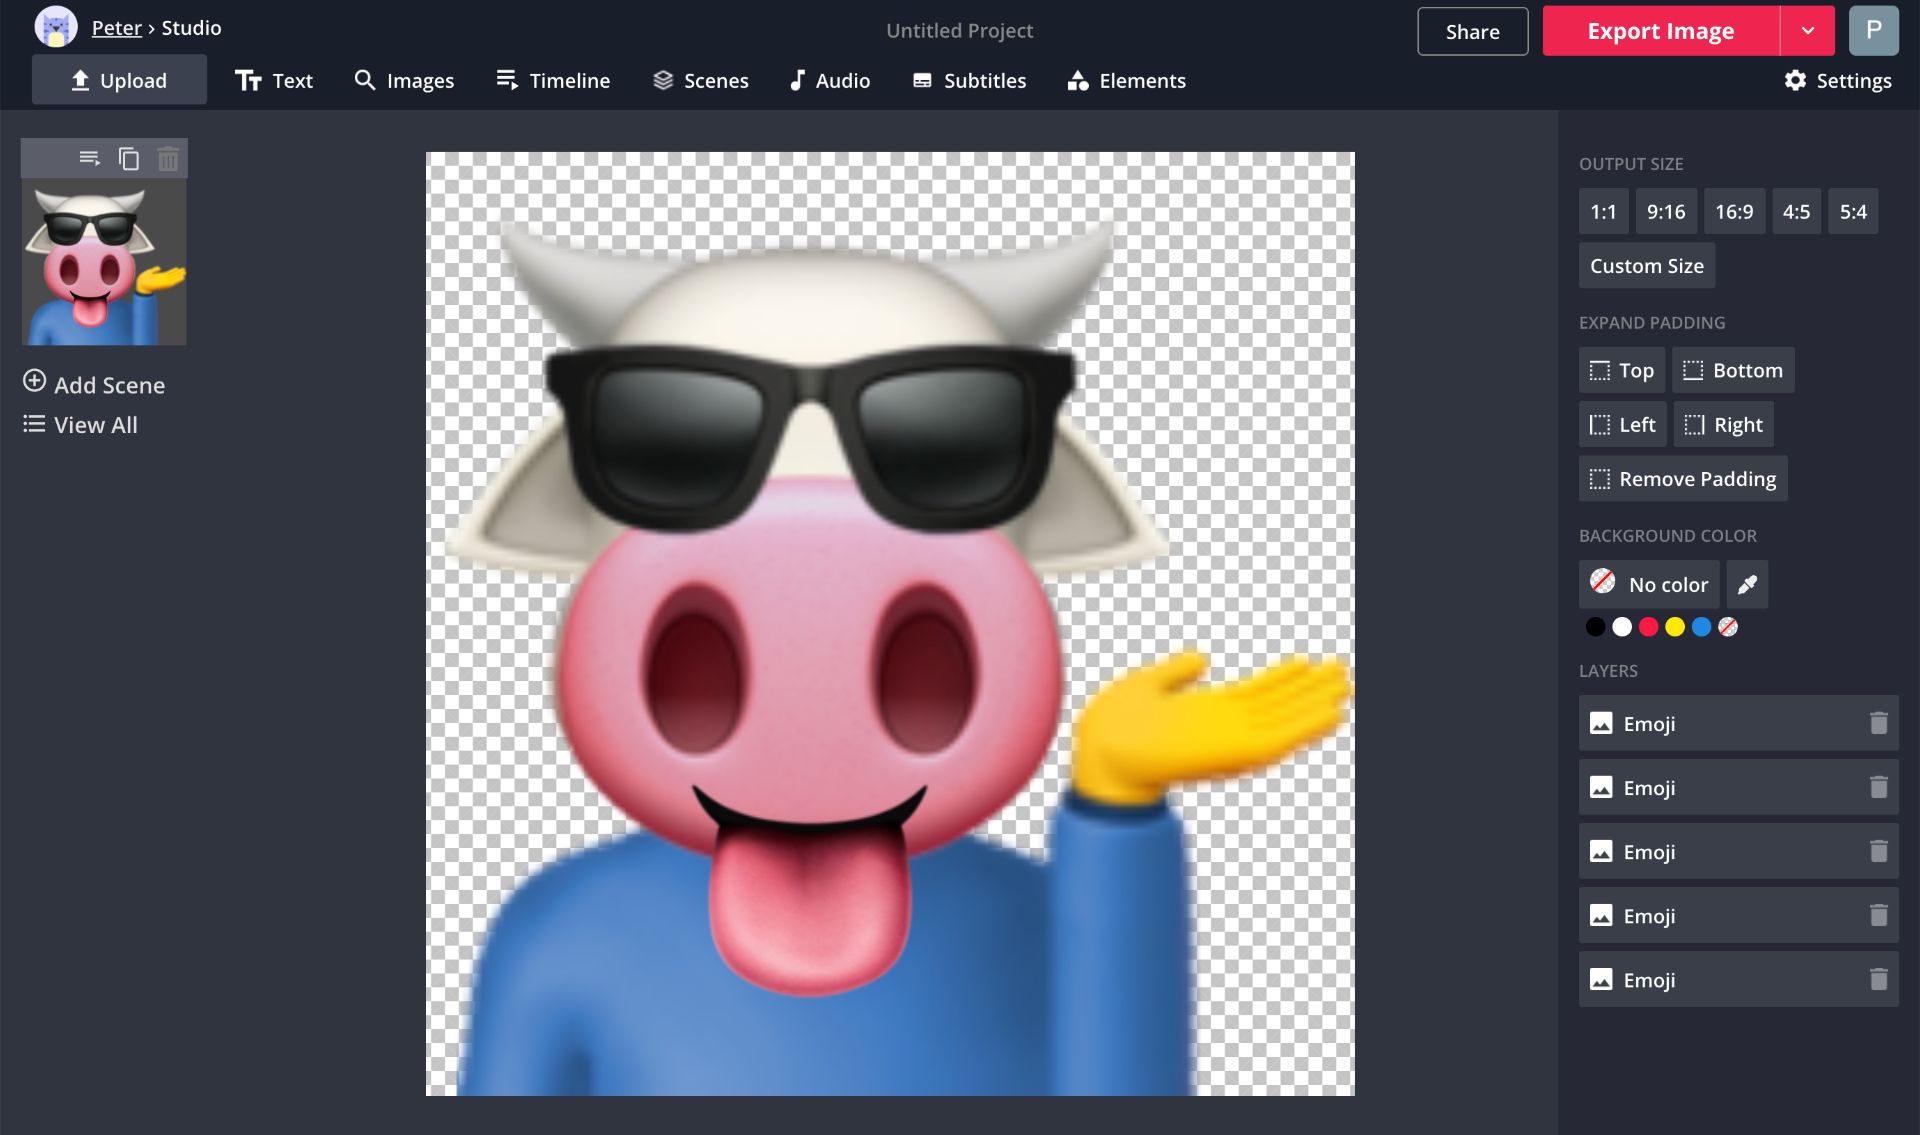Open the Scenes panel
The image size is (1920, 1135).
701,80
